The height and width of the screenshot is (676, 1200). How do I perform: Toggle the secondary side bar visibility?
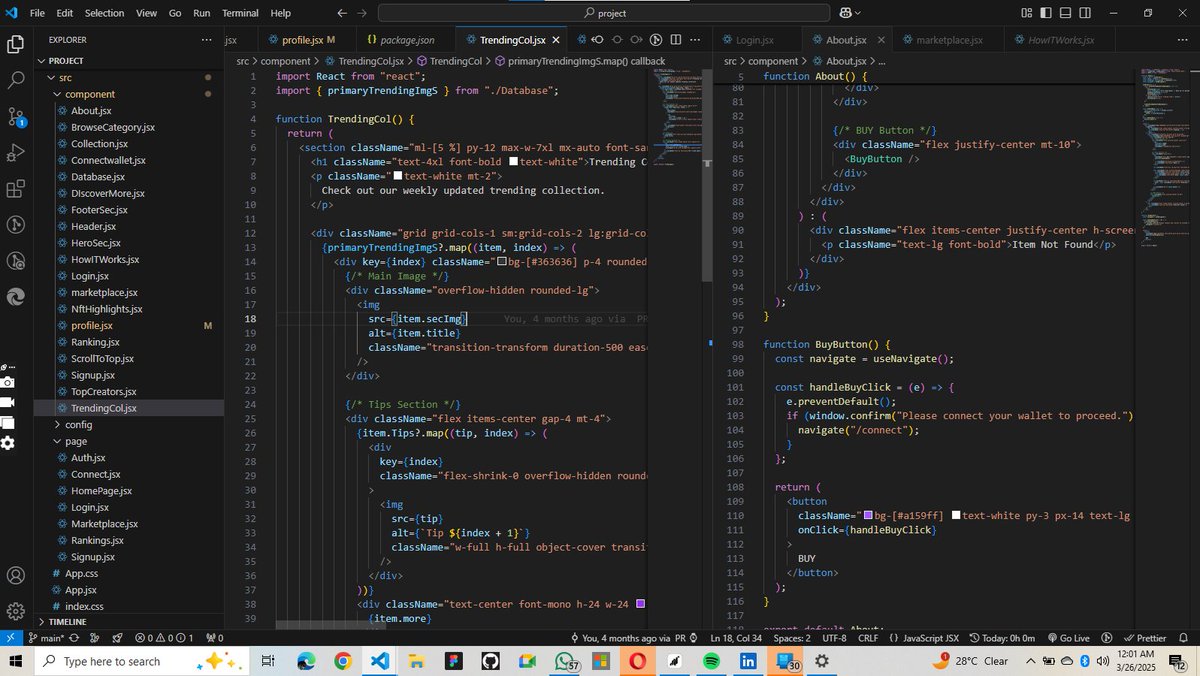pyautogui.click(x=1086, y=13)
